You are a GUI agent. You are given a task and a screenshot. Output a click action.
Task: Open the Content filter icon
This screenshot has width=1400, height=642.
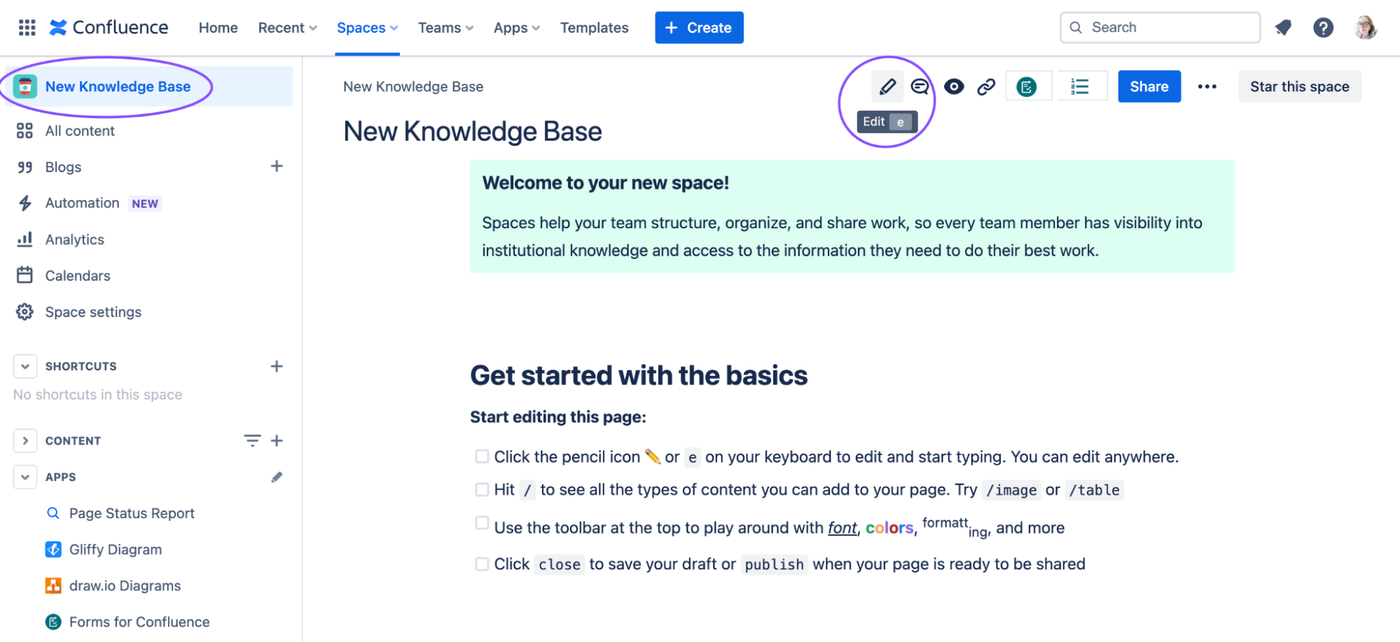(252, 440)
